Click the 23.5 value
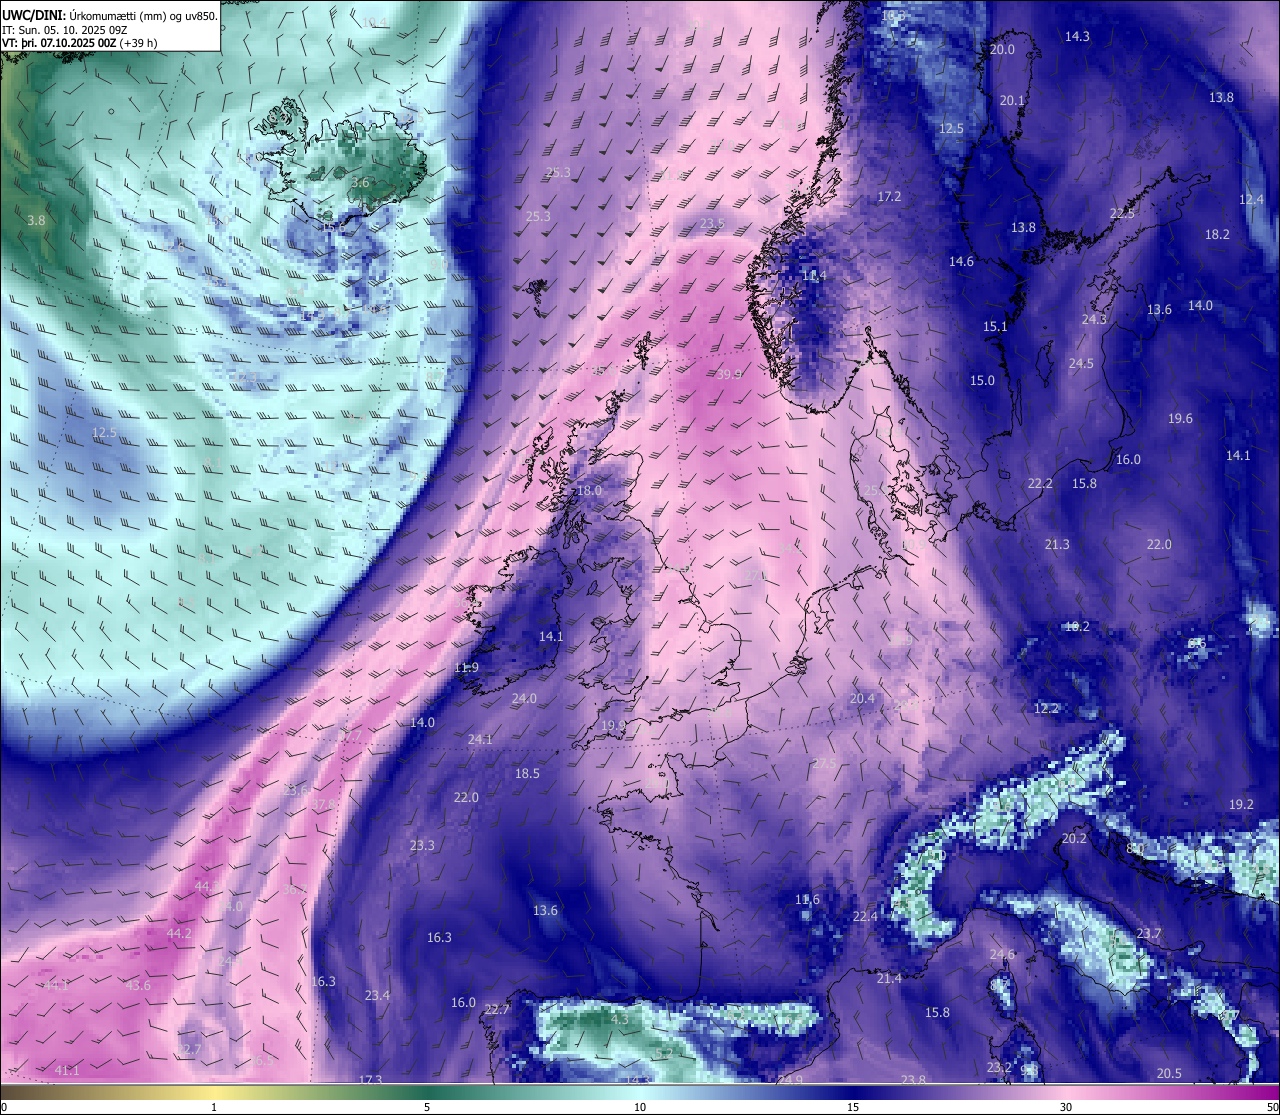The width and height of the screenshot is (1280, 1115). click(712, 224)
